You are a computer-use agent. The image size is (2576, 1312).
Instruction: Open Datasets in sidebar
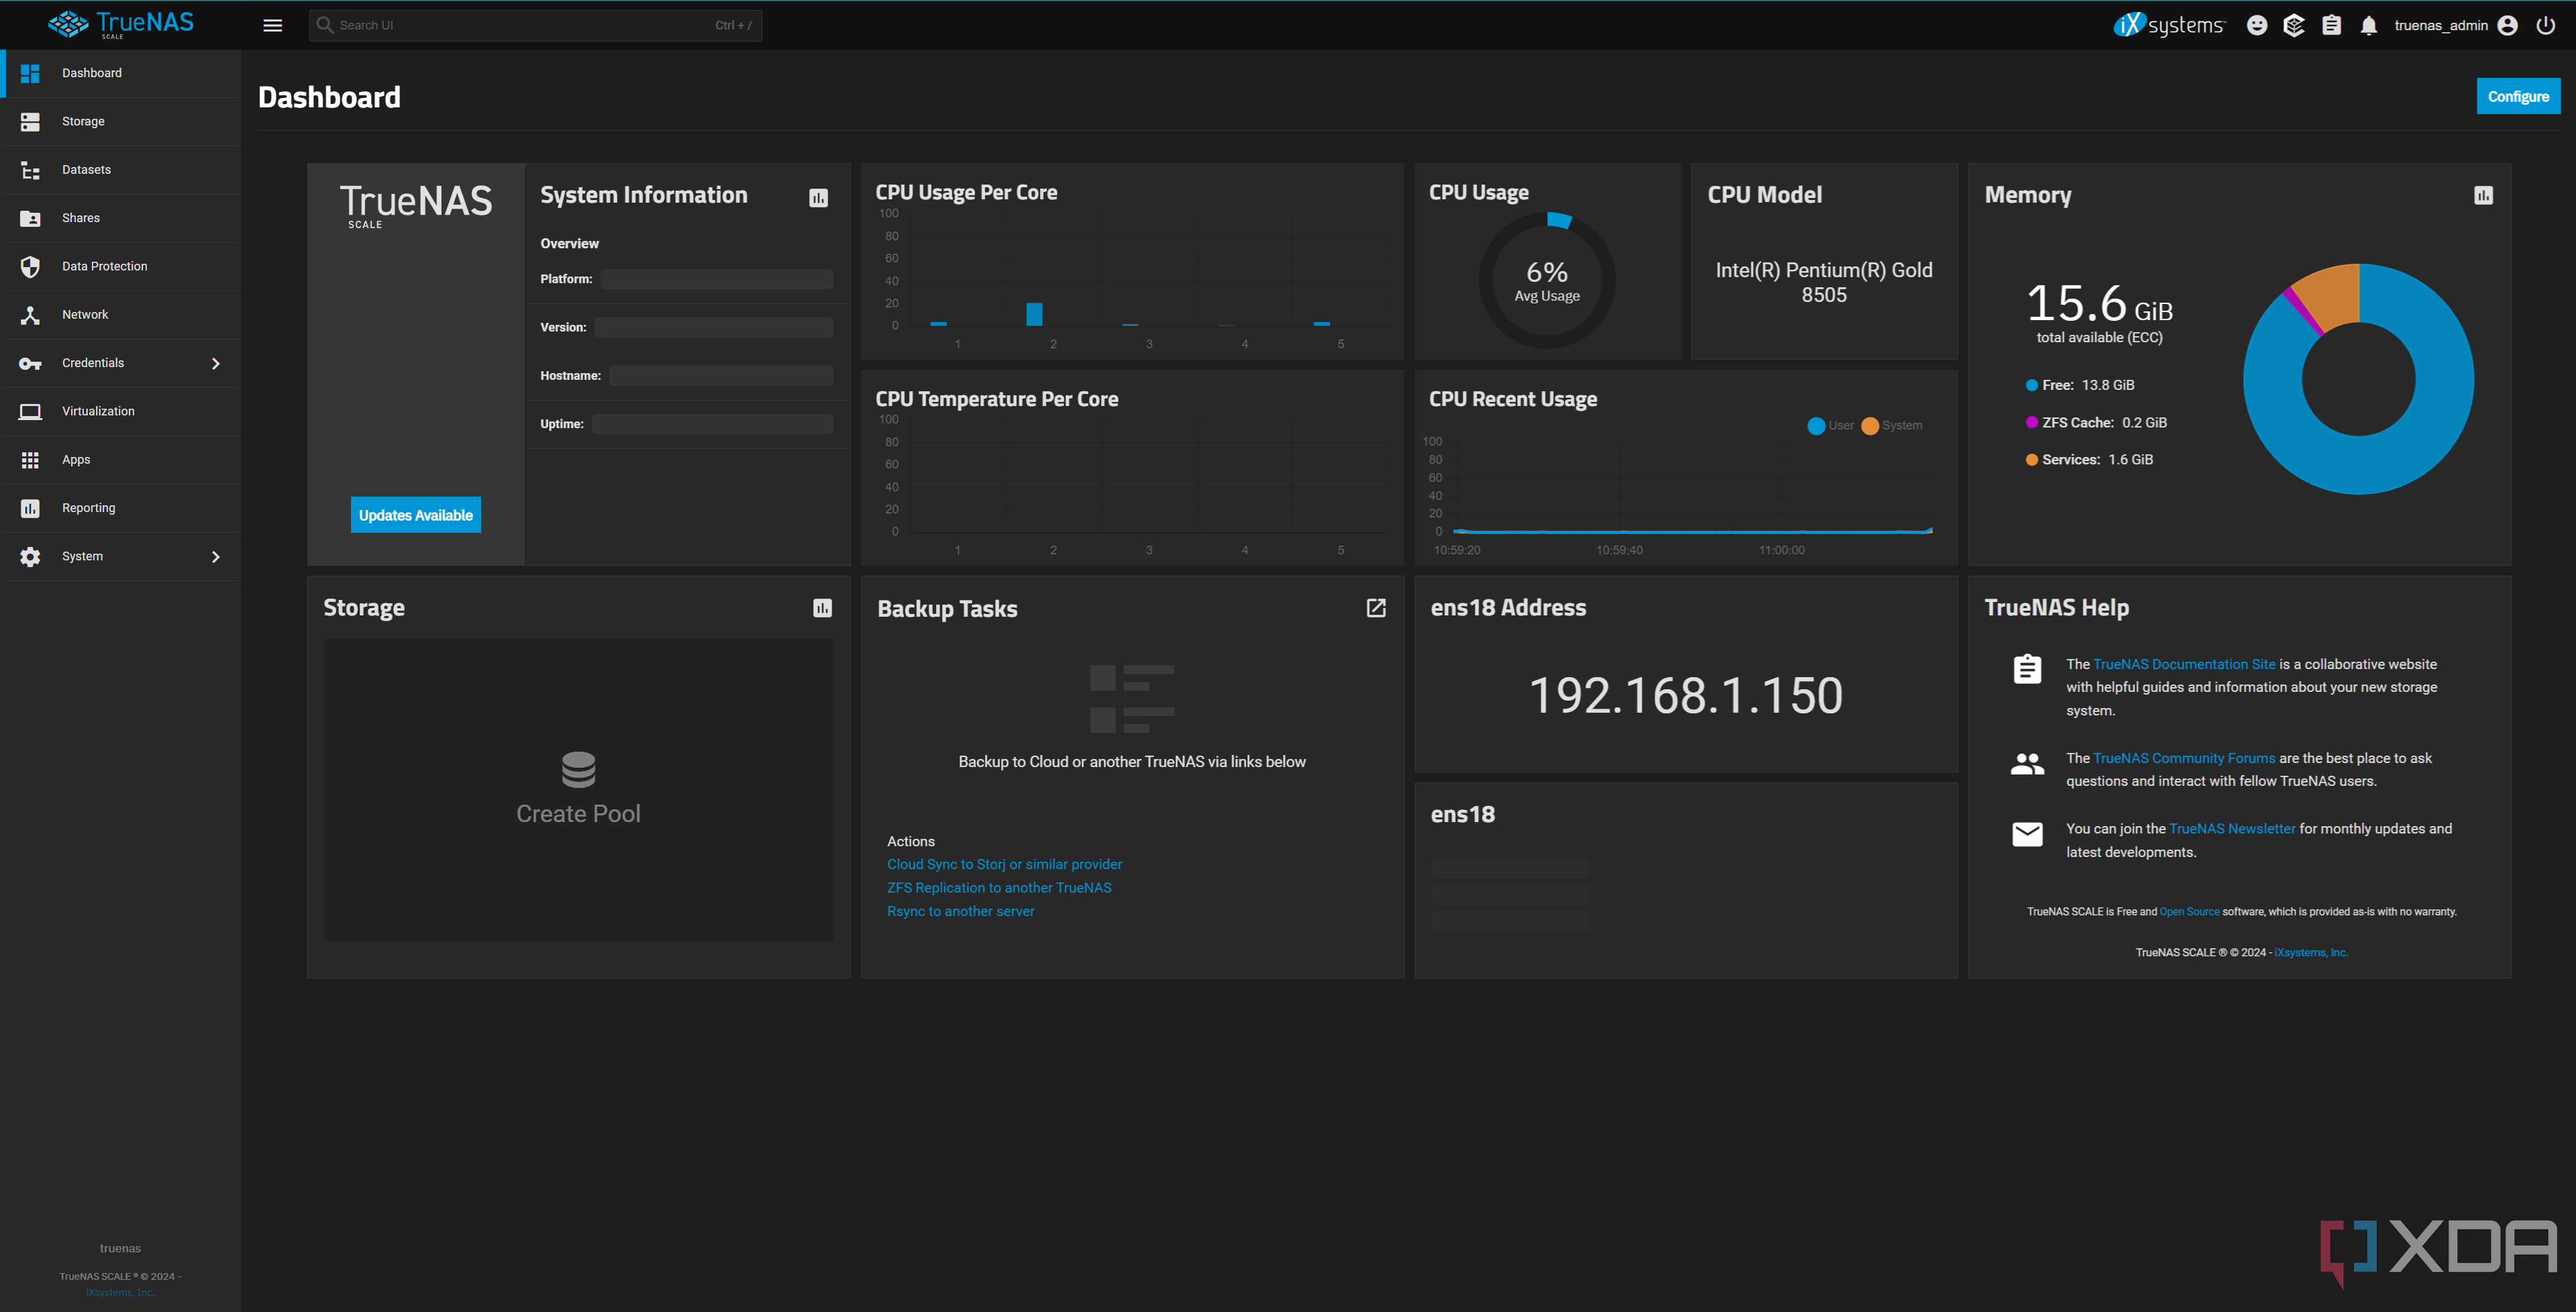(120, 170)
